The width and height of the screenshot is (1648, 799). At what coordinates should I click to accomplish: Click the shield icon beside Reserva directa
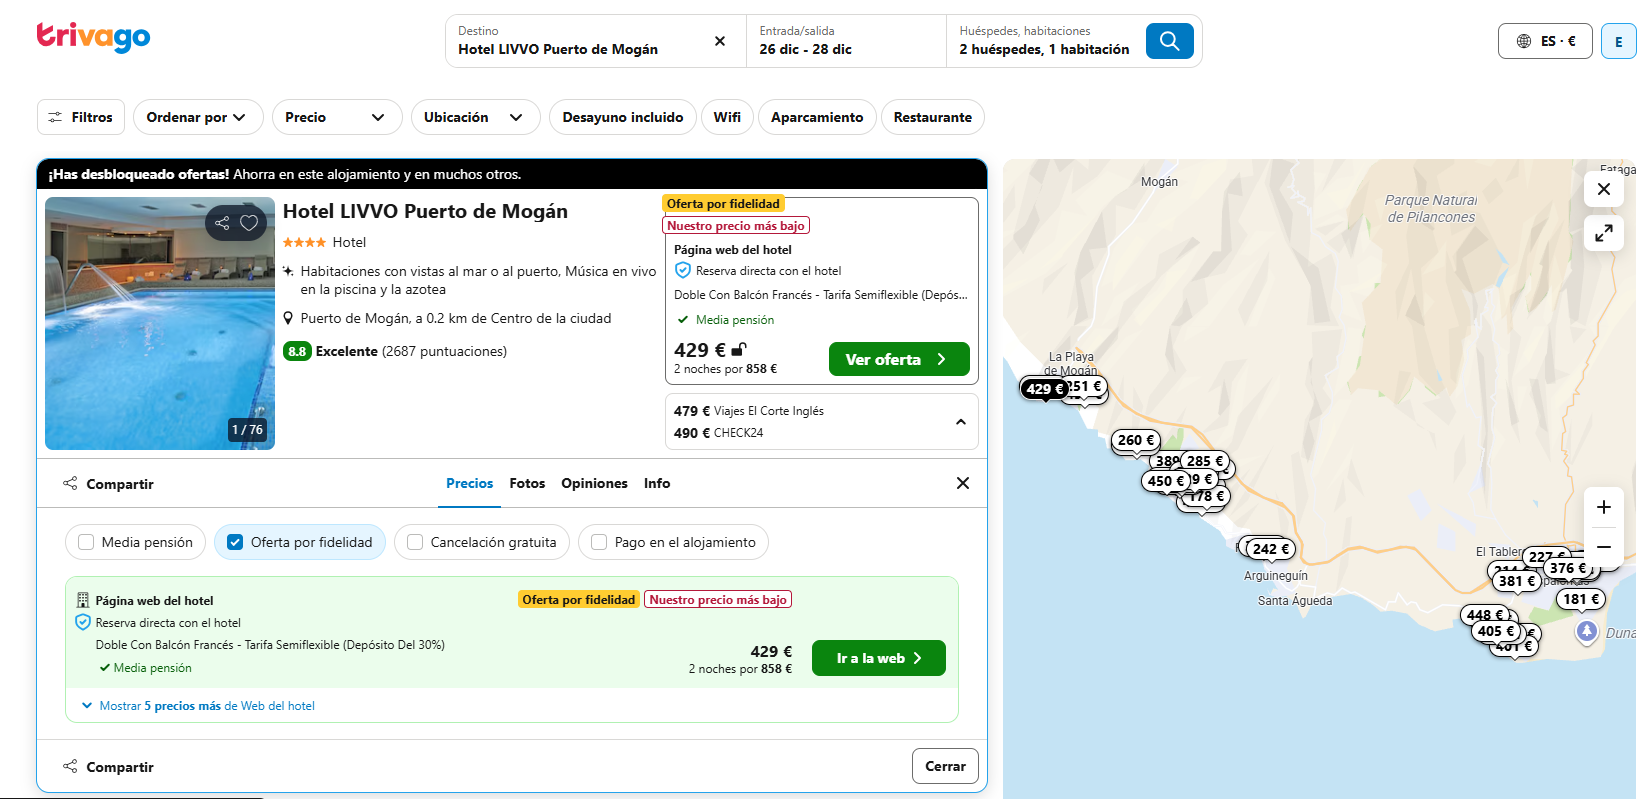click(x=683, y=270)
